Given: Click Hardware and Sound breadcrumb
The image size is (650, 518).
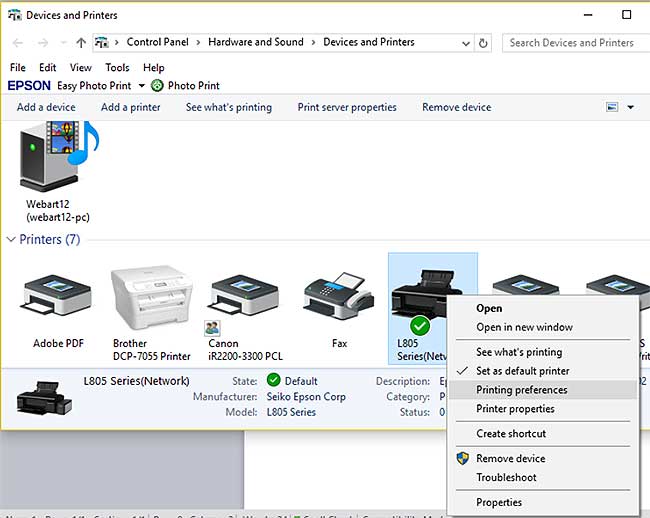Looking at the screenshot, I should tap(256, 42).
